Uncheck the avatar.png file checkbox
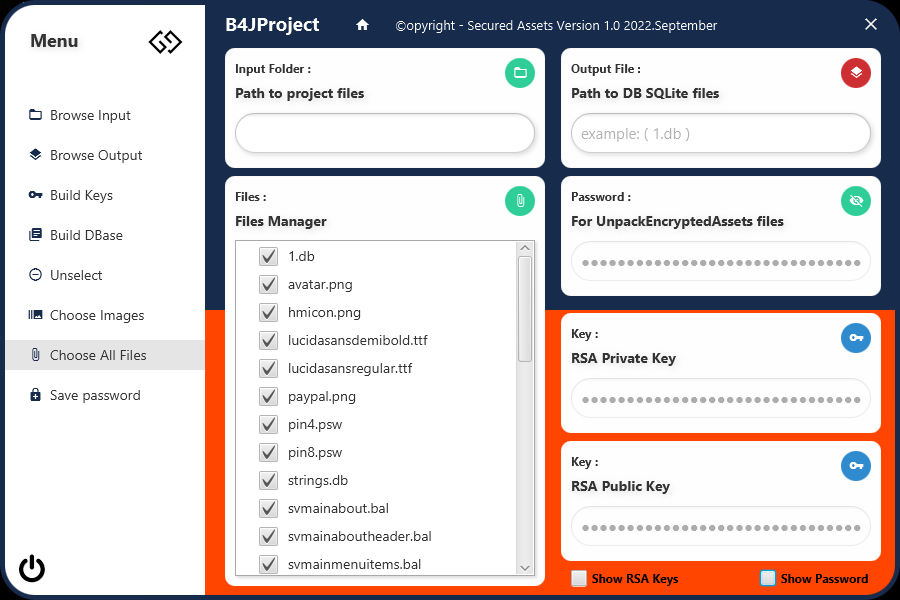The image size is (900, 600). [268, 284]
